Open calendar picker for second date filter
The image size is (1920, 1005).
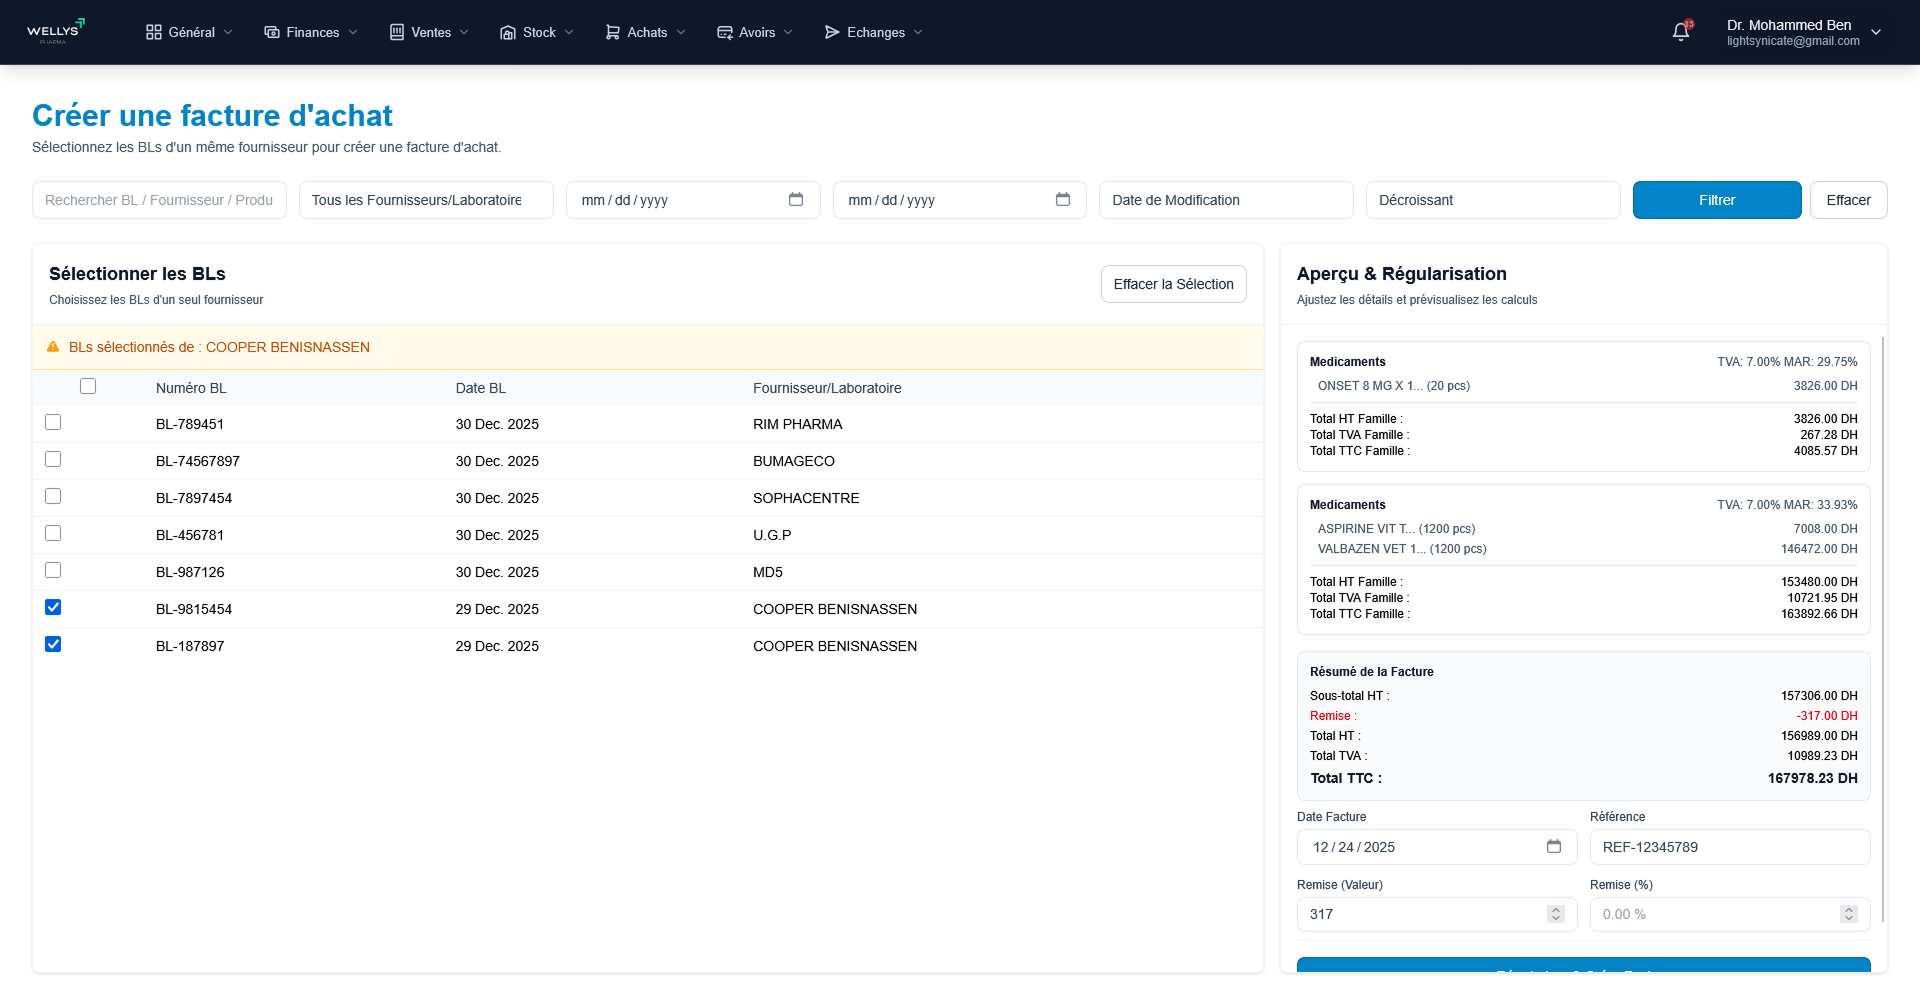tap(1062, 200)
